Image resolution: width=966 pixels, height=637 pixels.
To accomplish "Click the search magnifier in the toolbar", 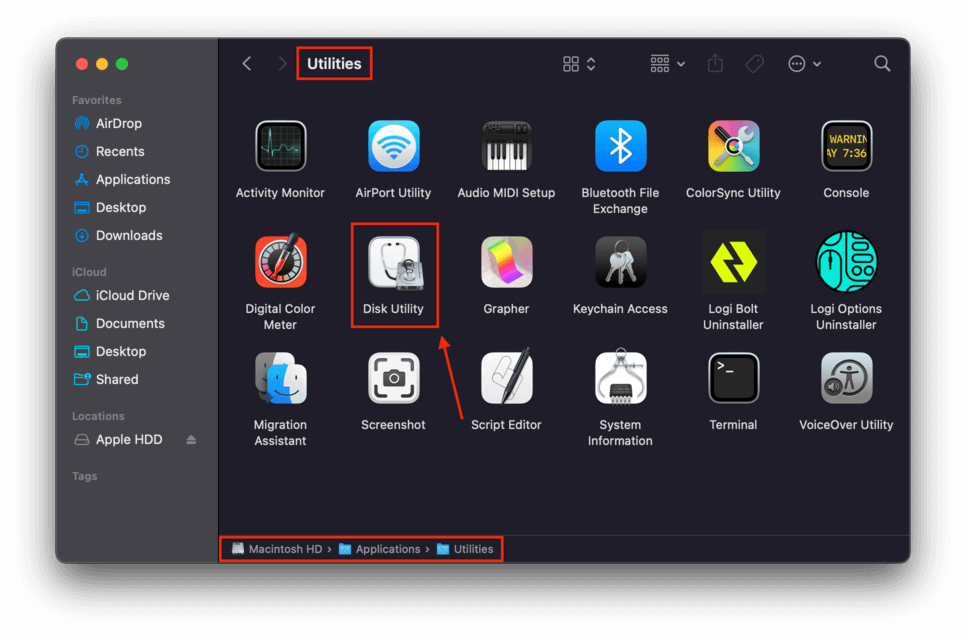I will (882, 63).
